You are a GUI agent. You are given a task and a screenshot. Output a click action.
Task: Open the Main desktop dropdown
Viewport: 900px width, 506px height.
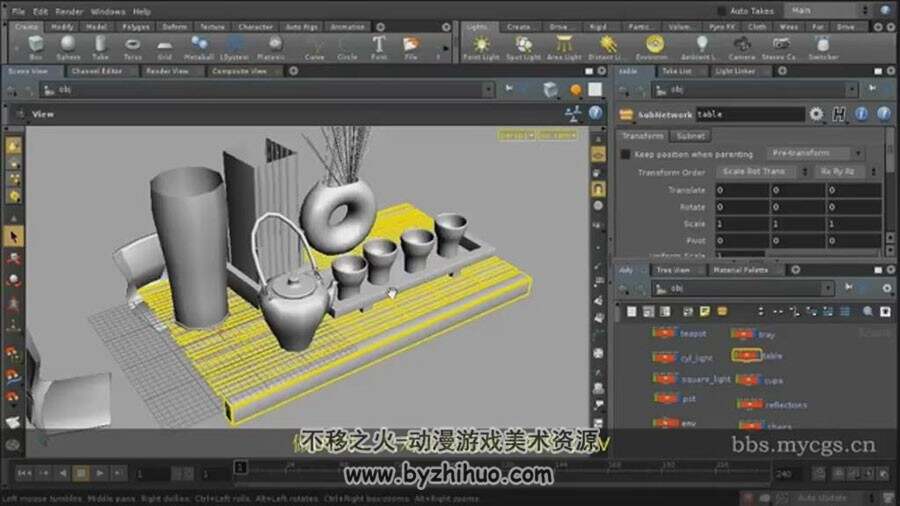pyautogui.click(x=829, y=10)
